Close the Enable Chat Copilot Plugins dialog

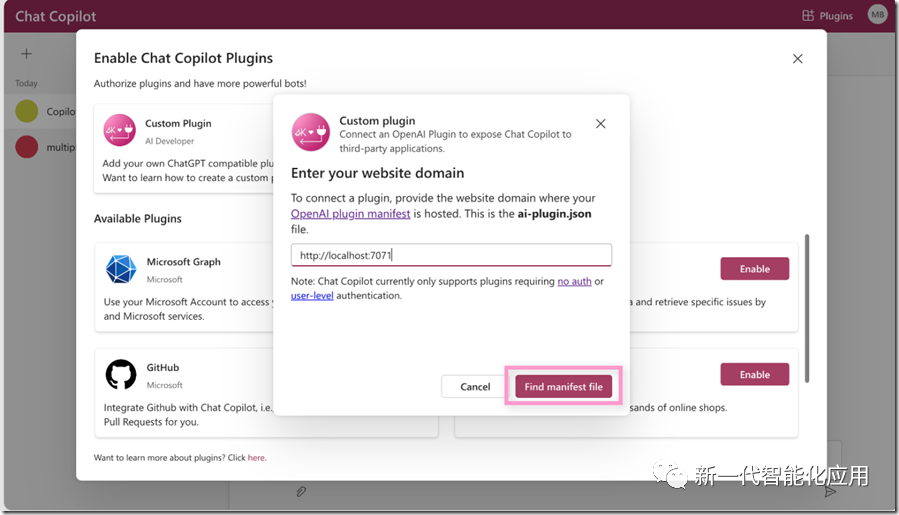(x=798, y=58)
